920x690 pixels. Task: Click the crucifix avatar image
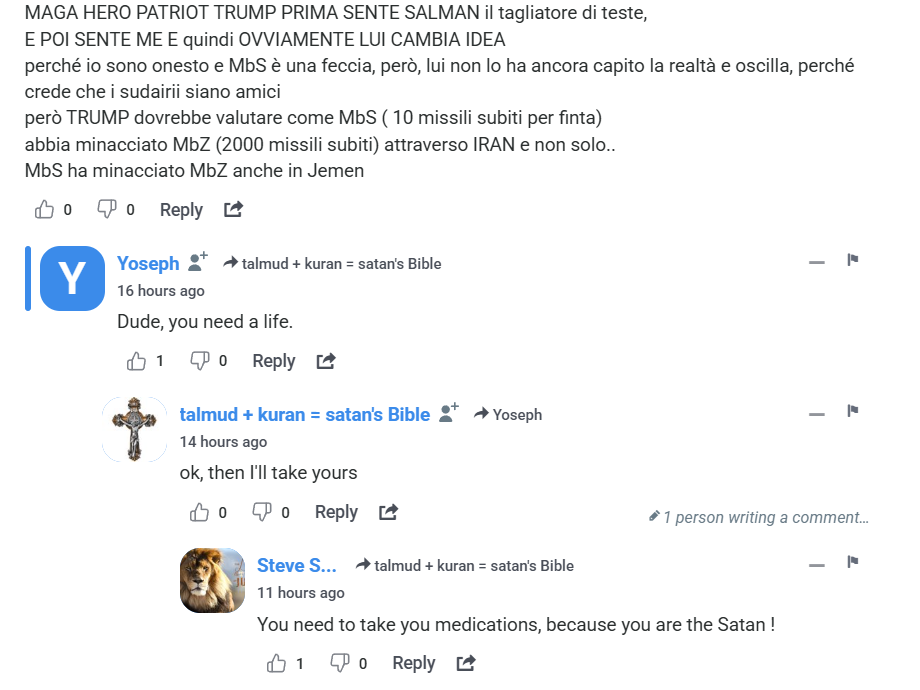point(135,429)
